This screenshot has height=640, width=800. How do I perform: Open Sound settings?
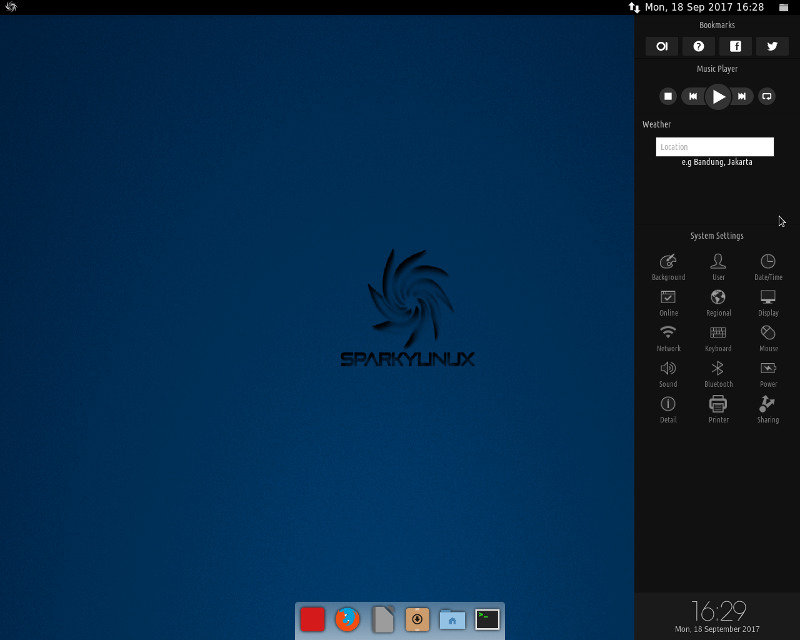[668, 374]
